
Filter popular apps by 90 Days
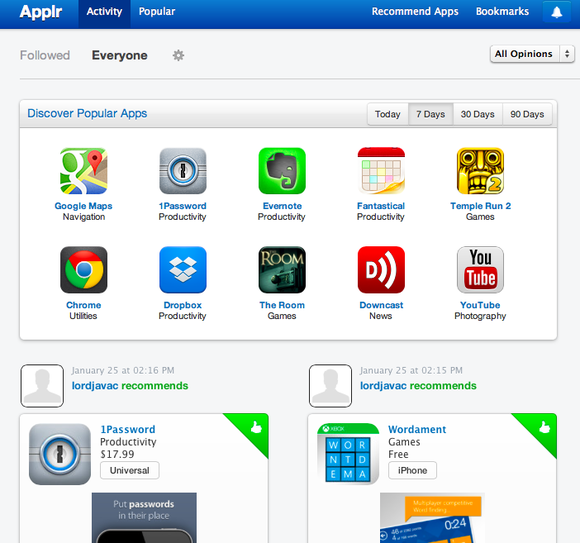coord(527,114)
